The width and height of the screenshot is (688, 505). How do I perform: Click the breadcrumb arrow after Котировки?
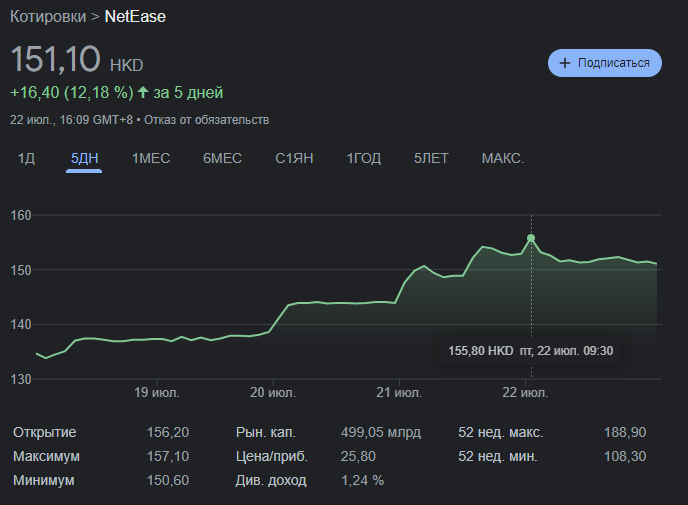(x=95, y=16)
